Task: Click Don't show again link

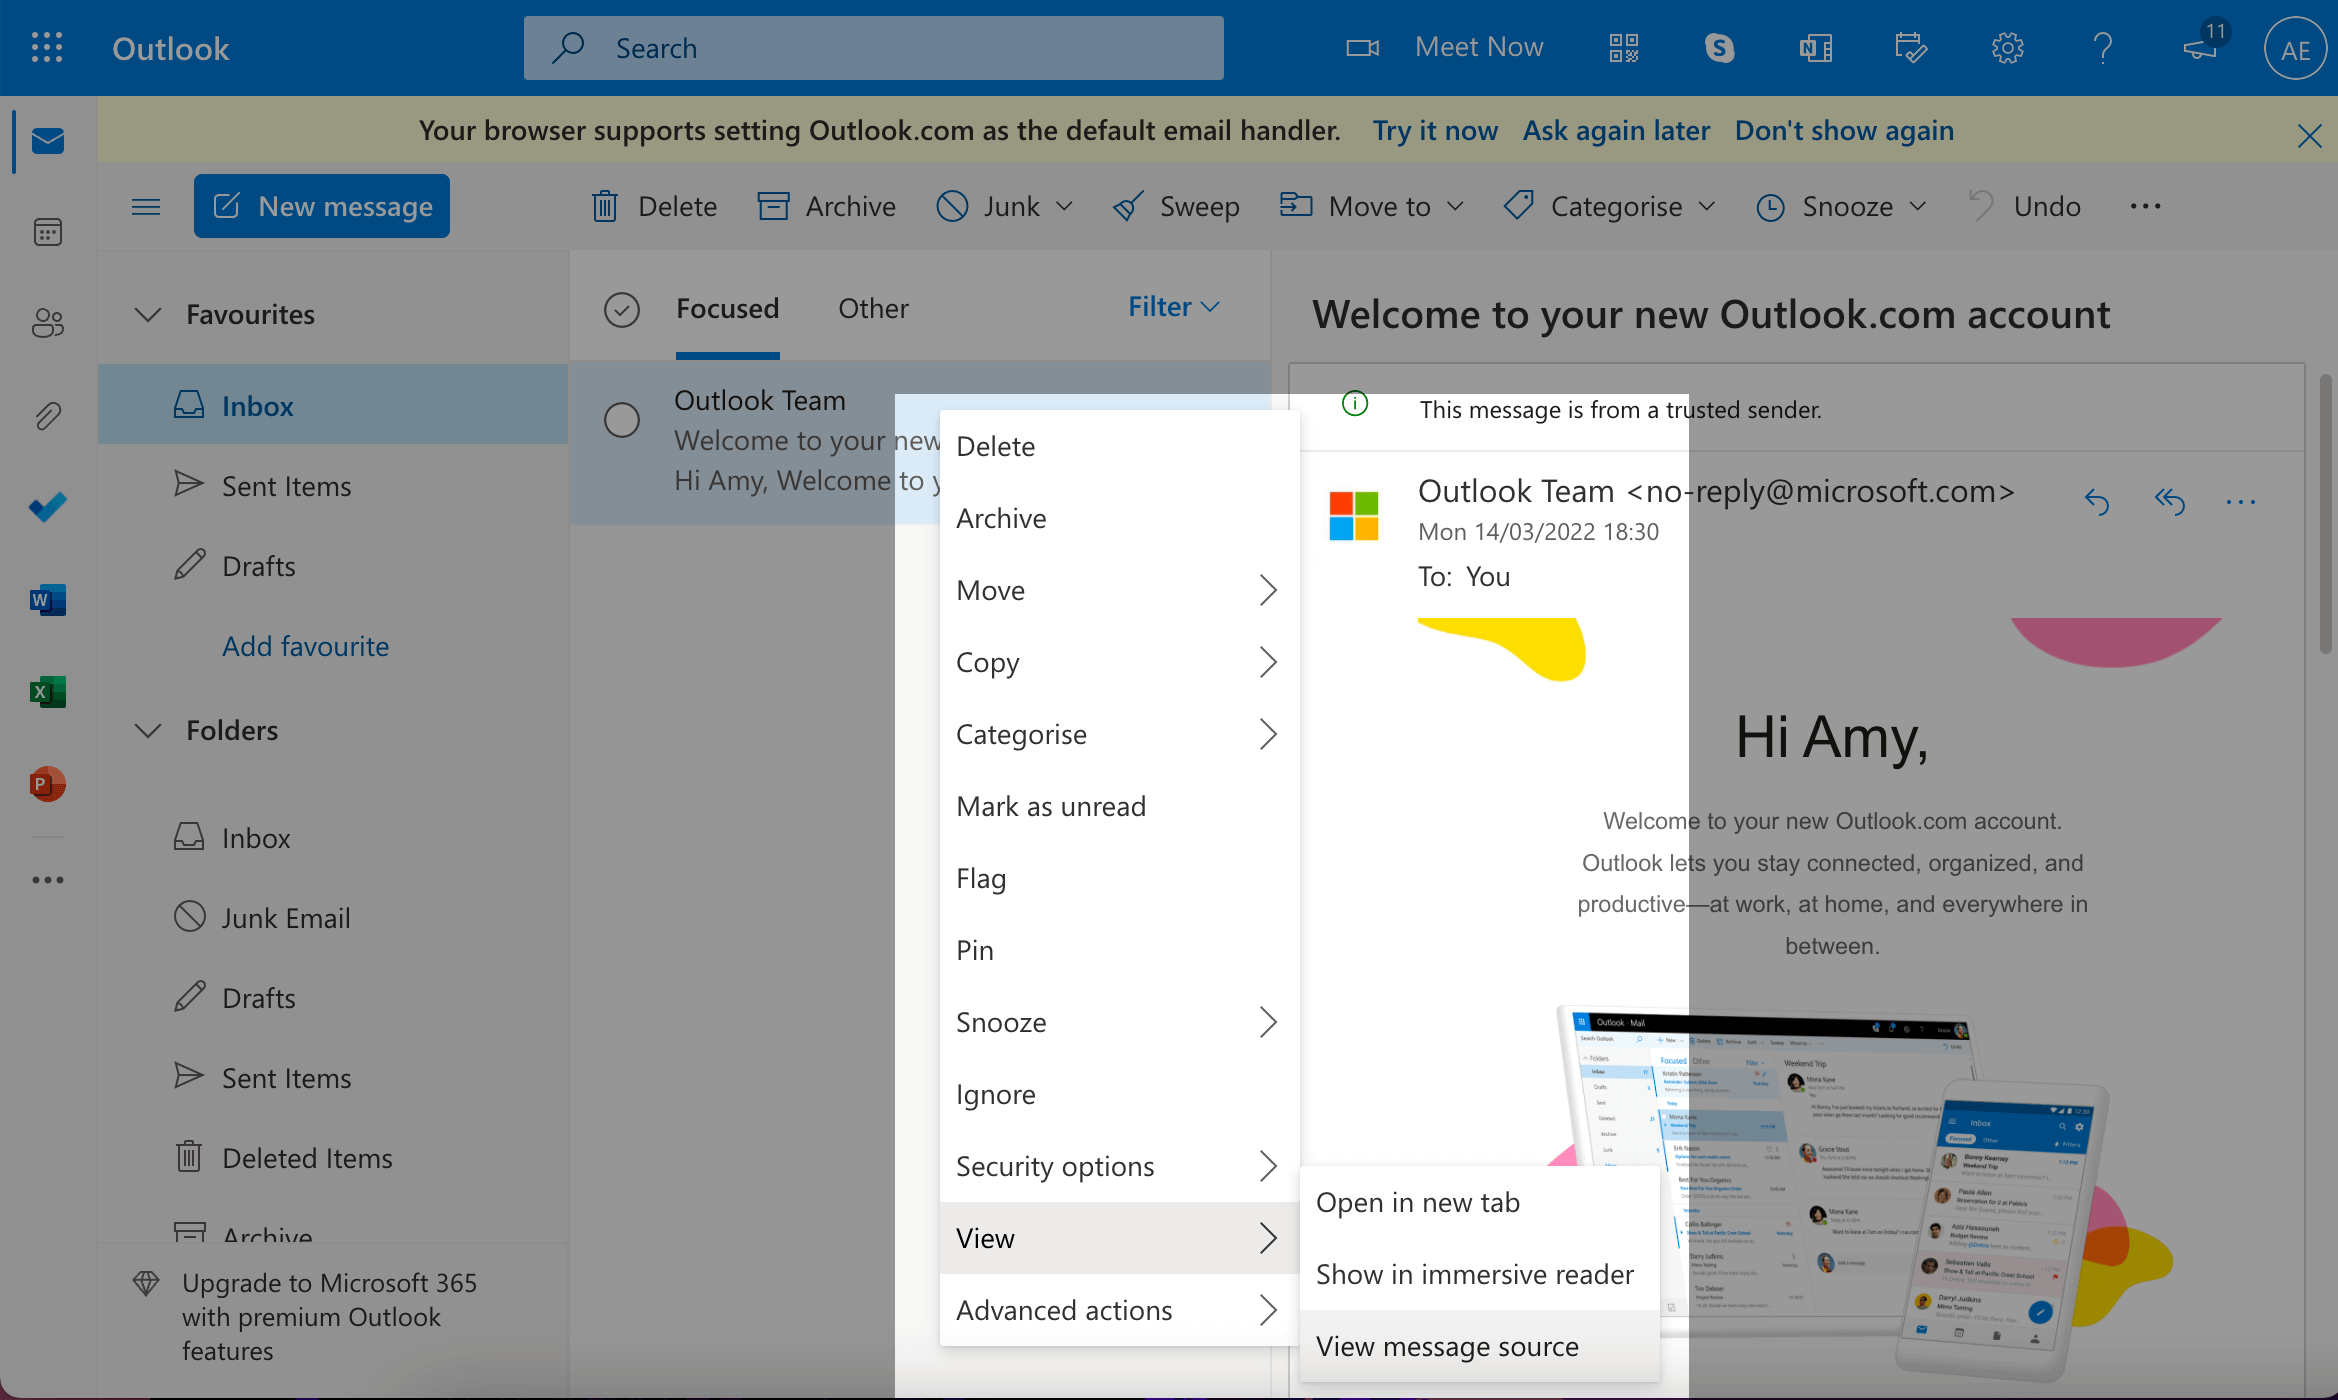Action: click(1844, 130)
